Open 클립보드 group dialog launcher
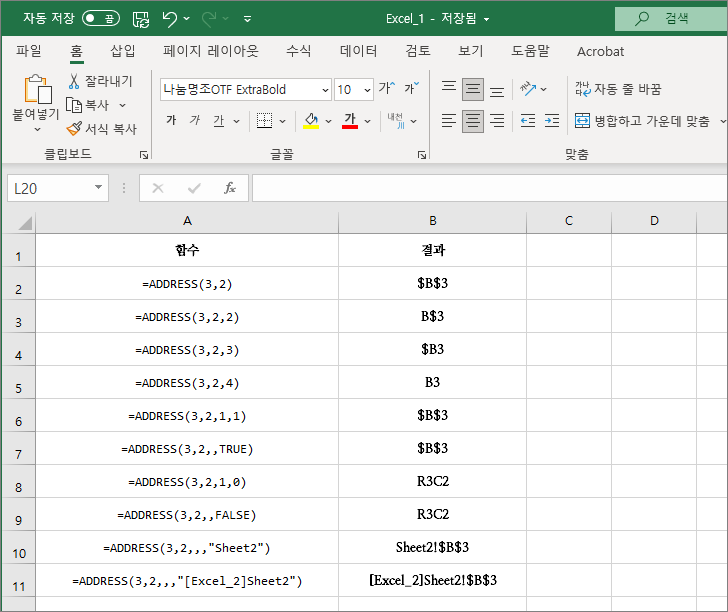728x612 pixels. coord(144,155)
